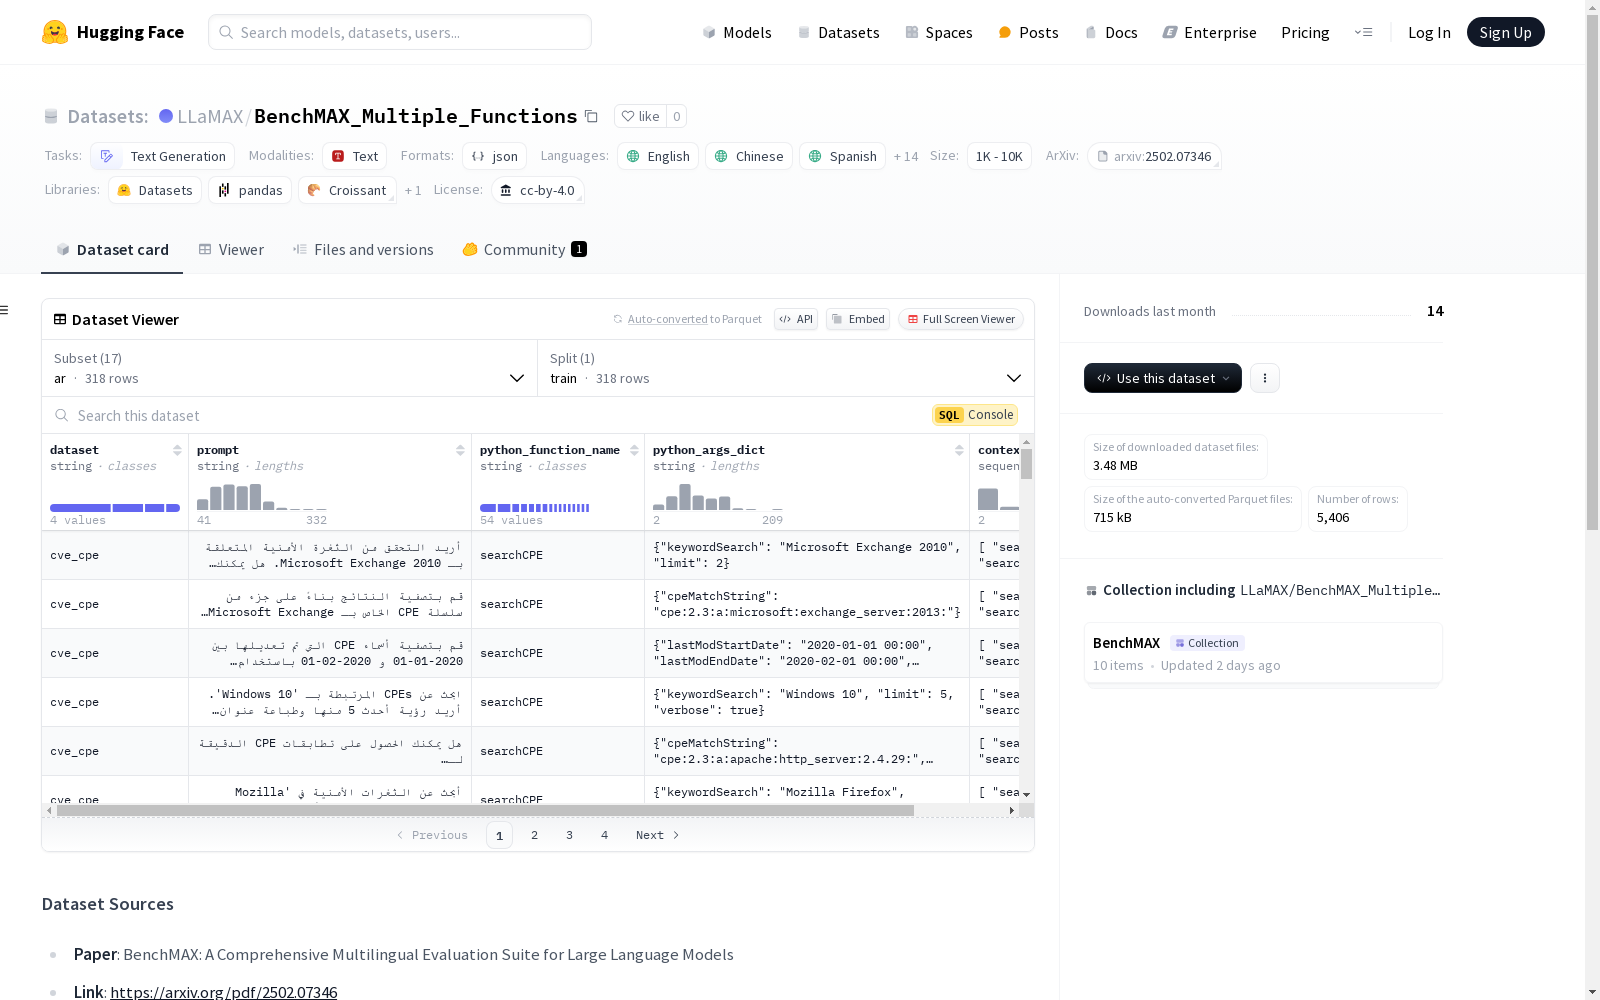Click the python_args_dict lengths histogram

click(x=718, y=497)
